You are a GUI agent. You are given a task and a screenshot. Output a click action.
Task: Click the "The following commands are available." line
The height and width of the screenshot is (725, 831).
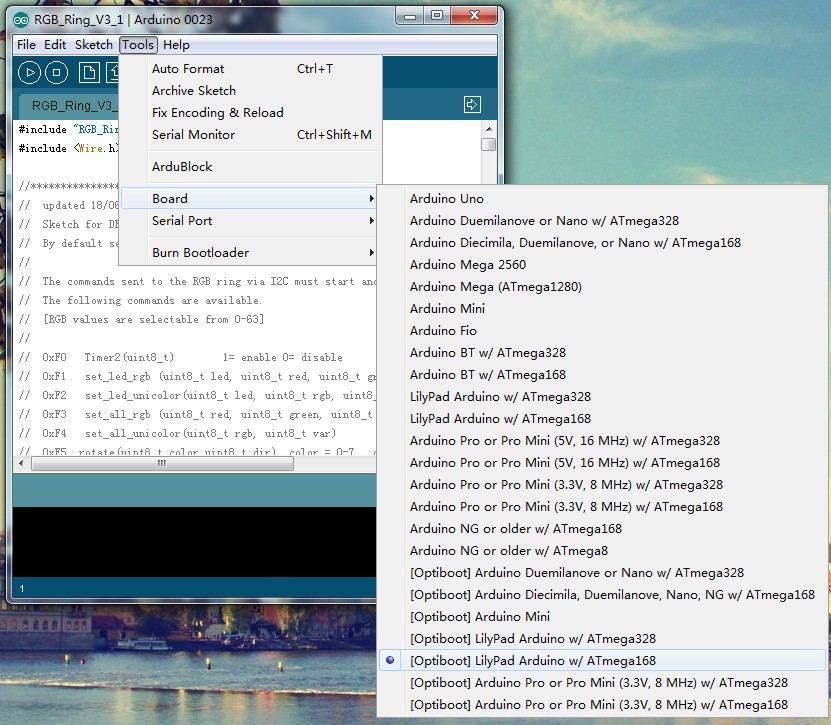pos(152,300)
